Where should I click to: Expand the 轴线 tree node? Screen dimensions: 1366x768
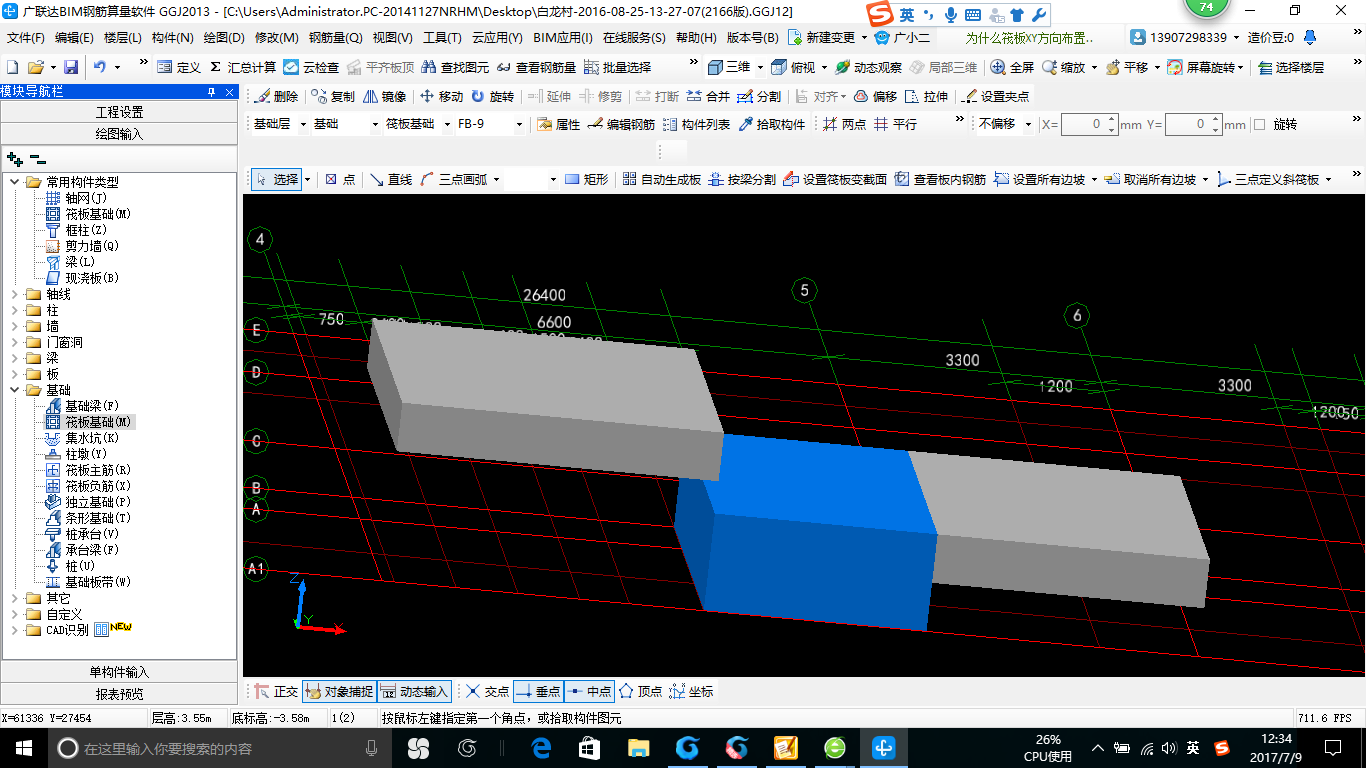[x=15, y=294]
